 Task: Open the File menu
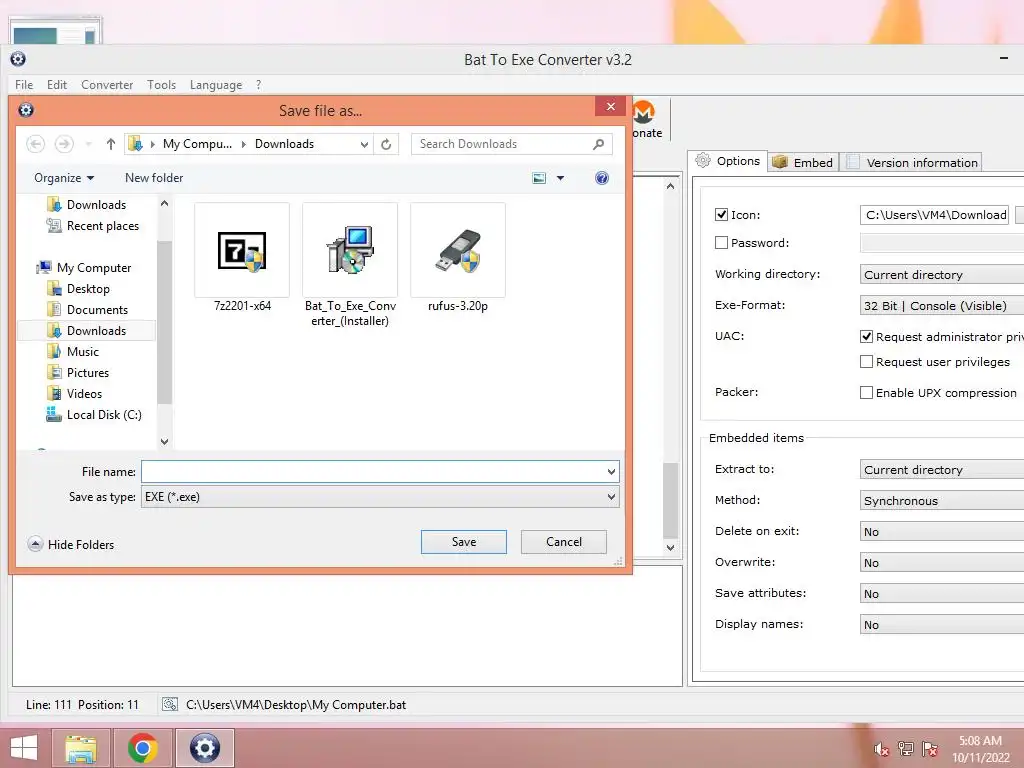pos(24,85)
